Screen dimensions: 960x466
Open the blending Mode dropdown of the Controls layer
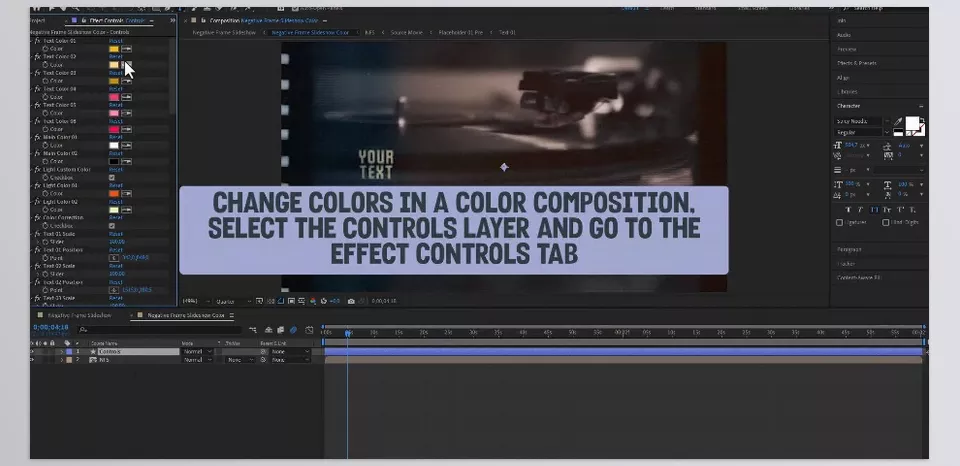tap(197, 351)
